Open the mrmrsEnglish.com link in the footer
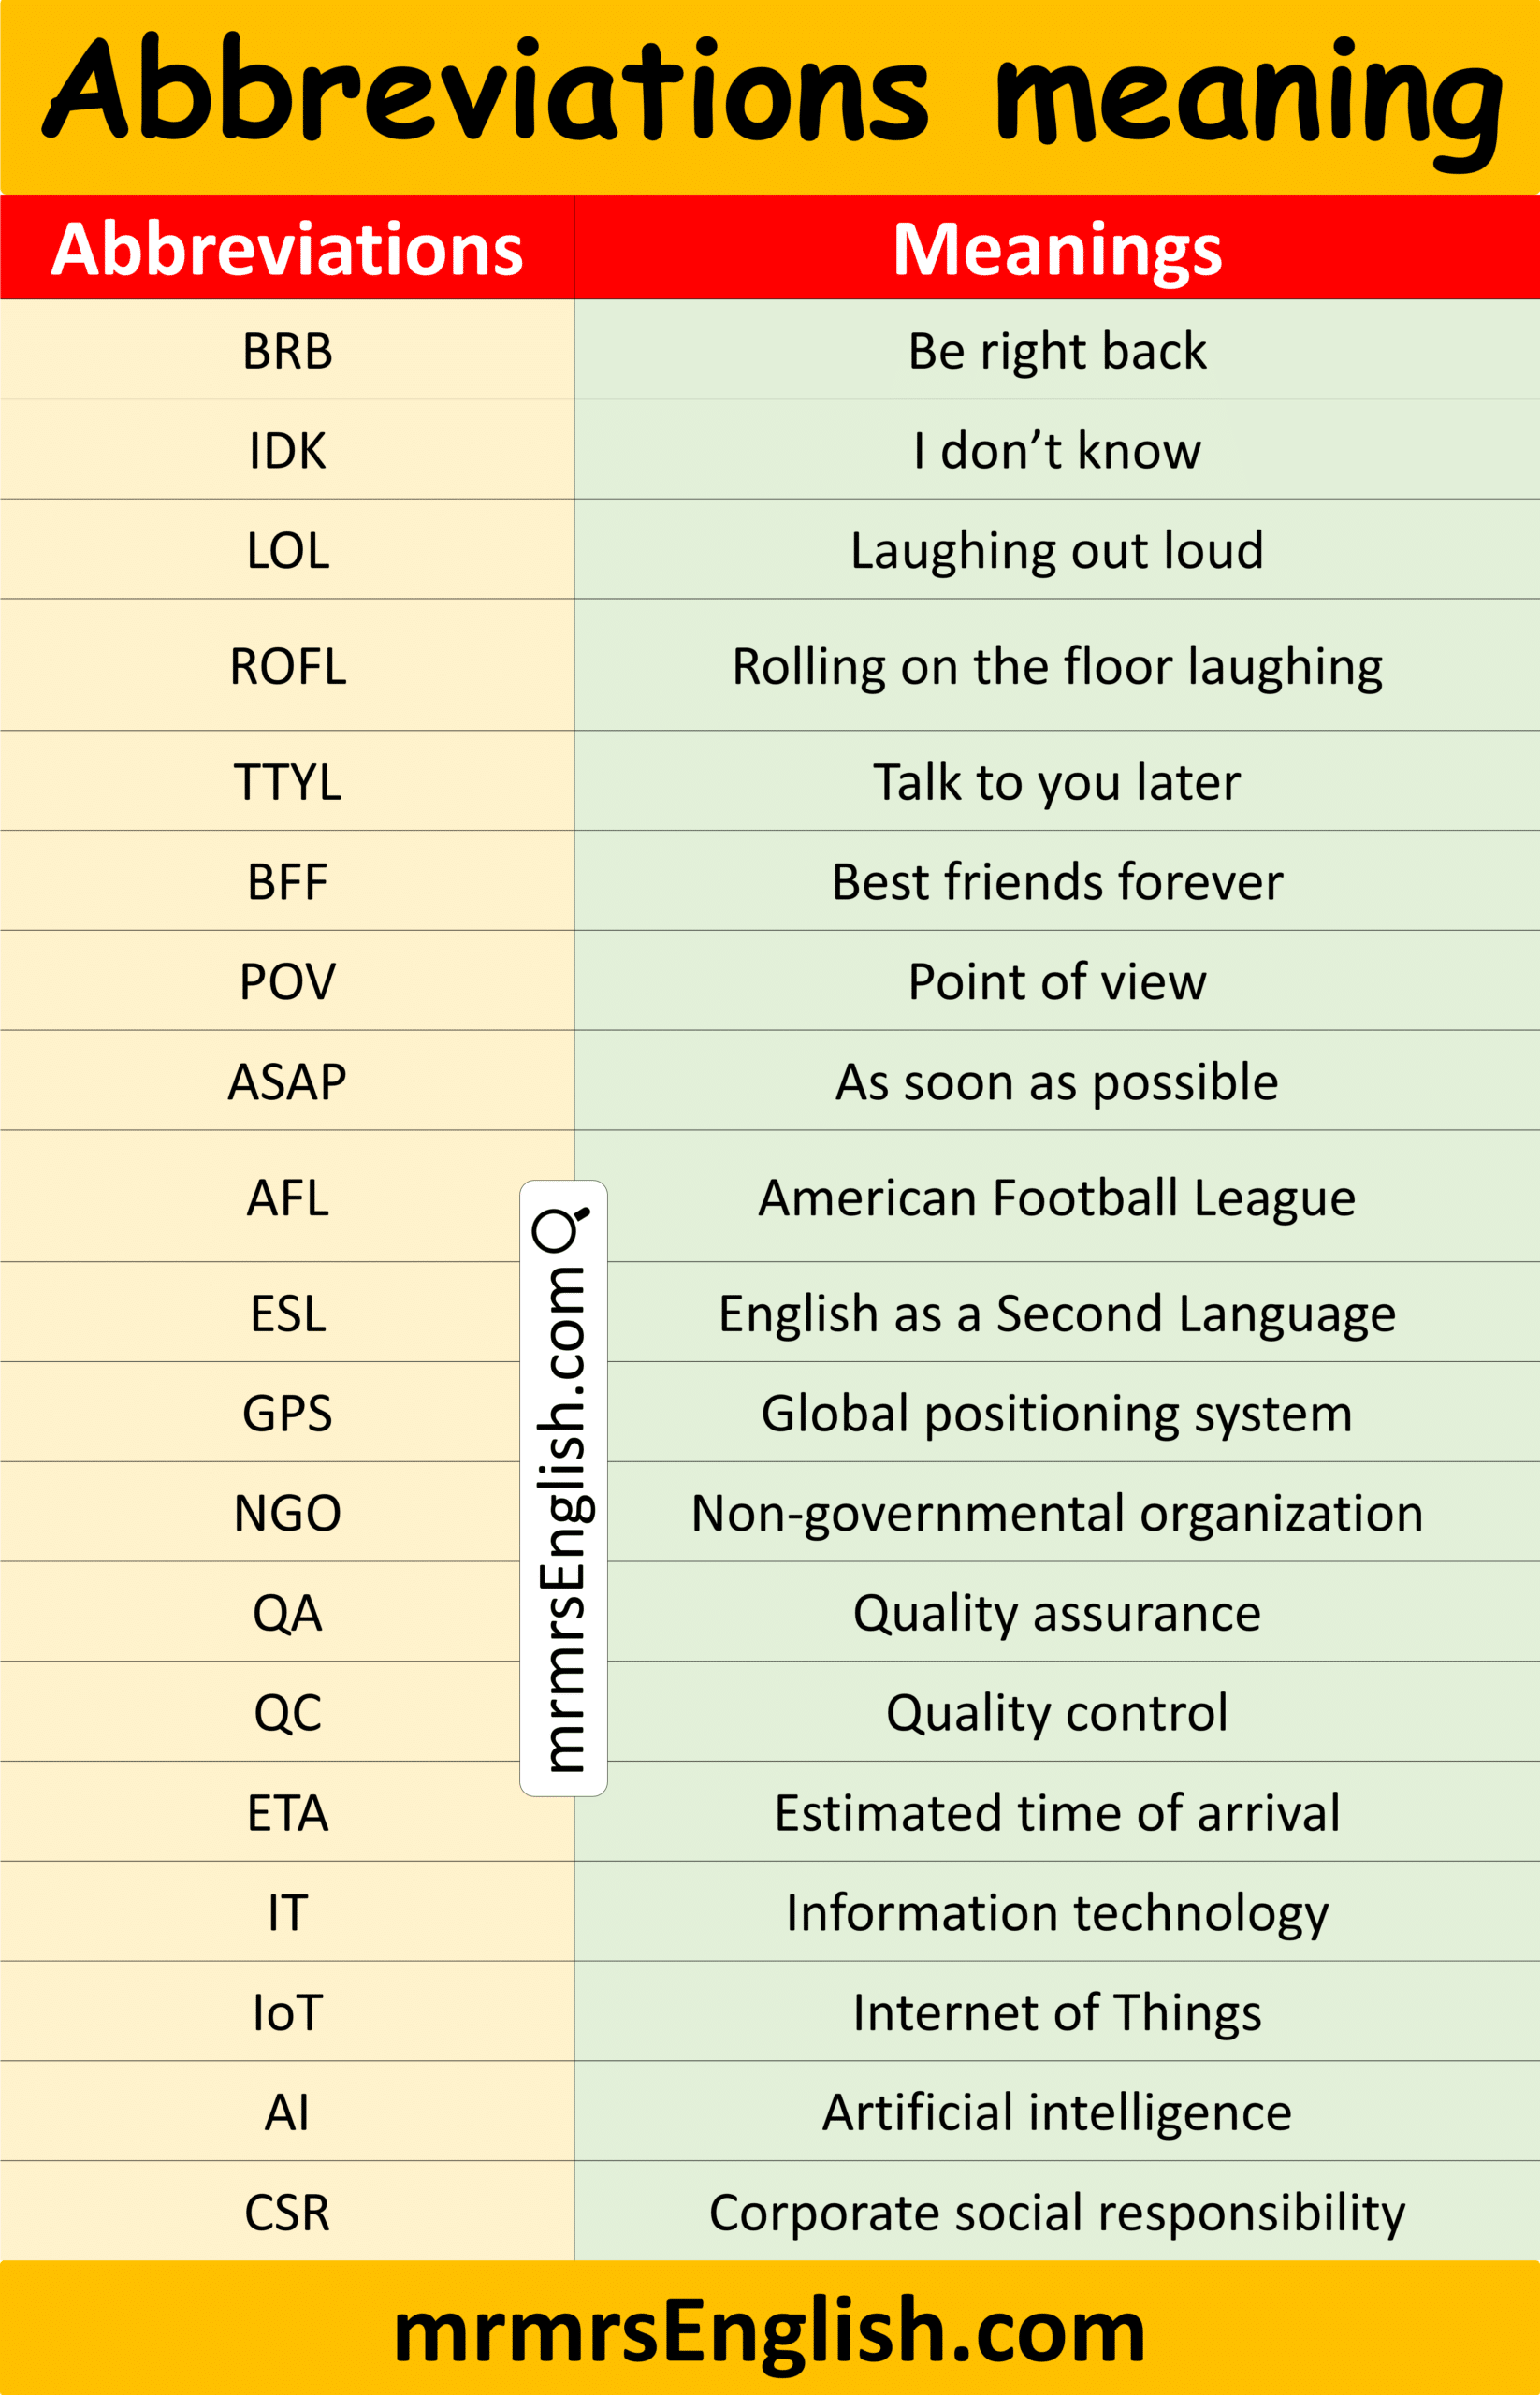Viewport: 1540px width, 2395px height. (769, 2330)
